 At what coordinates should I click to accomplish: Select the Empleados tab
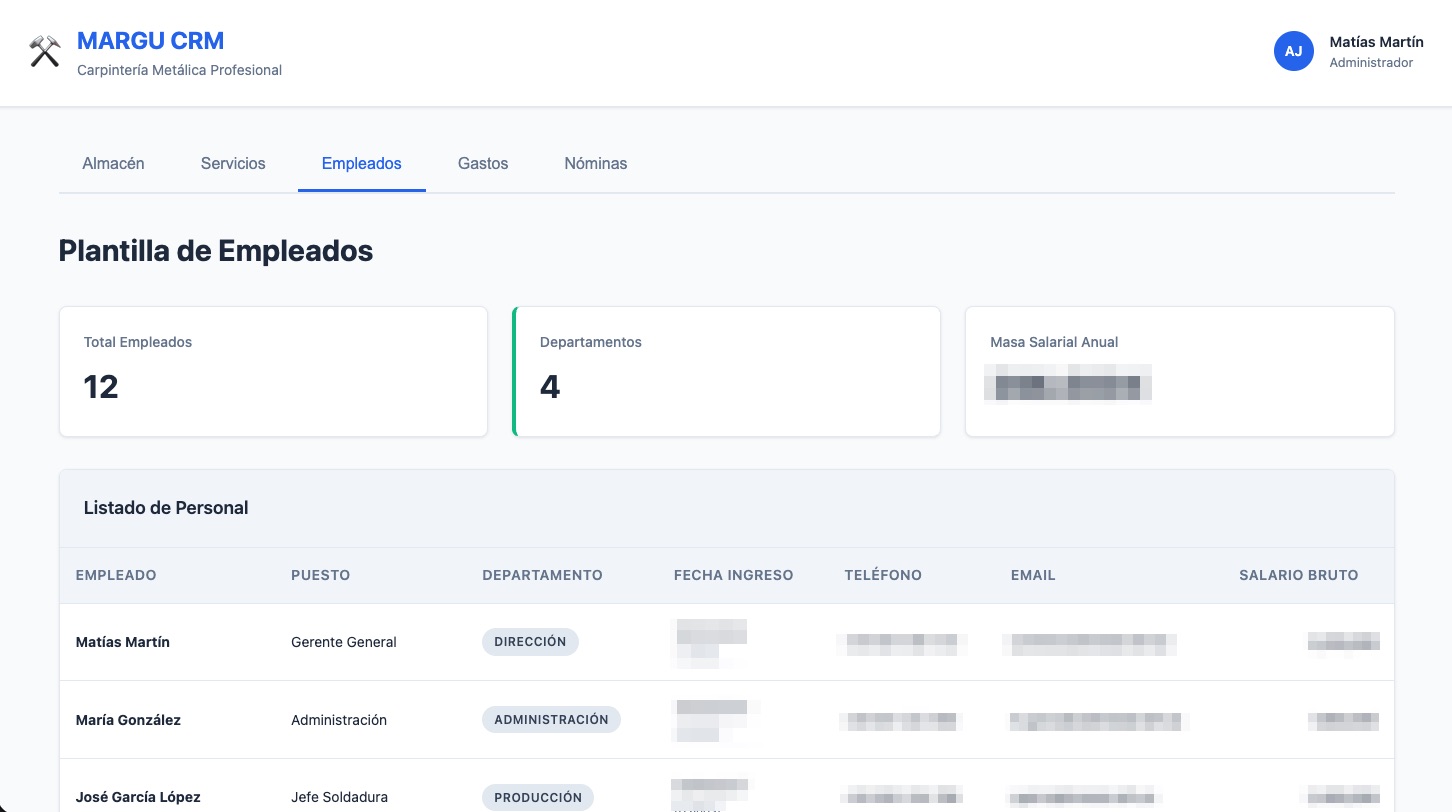point(361,163)
